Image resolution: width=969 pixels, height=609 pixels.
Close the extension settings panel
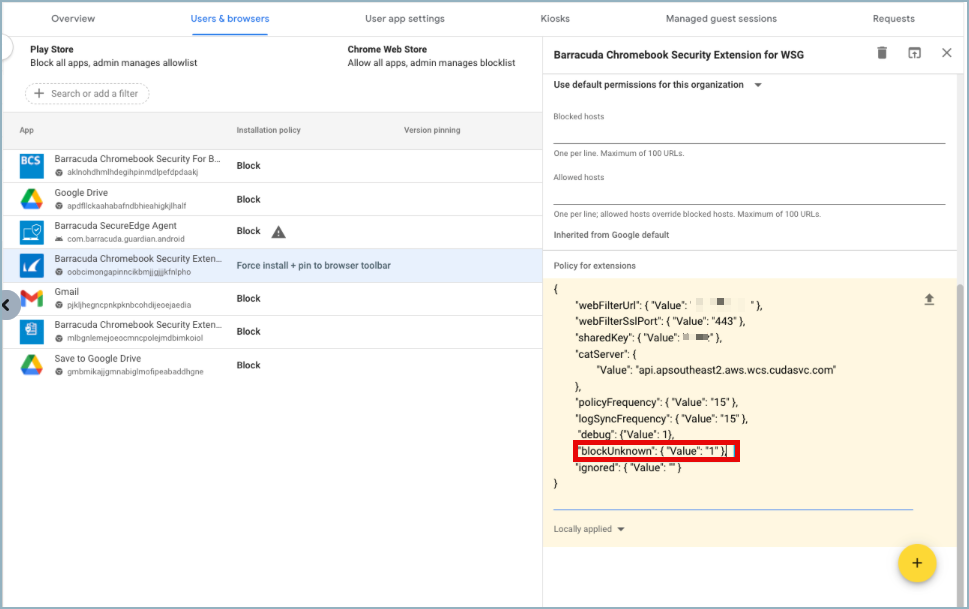[x=946, y=53]
